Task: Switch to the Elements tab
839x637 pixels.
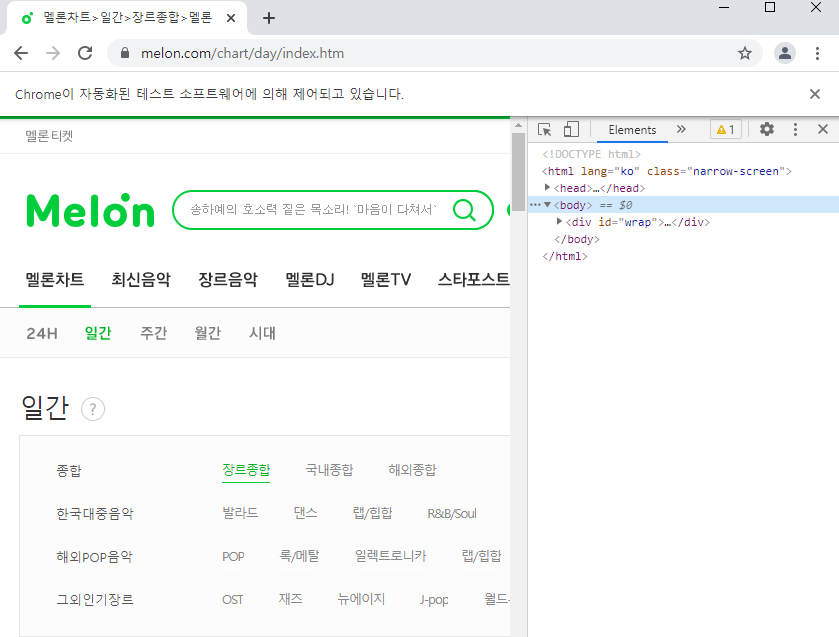Action: click(632, 130)
